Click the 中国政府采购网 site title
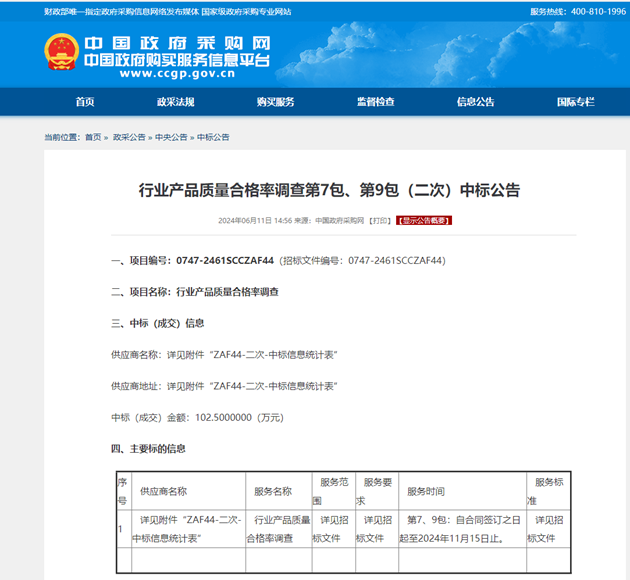Screen dimensions: 630x580 [x=177, y=43]
